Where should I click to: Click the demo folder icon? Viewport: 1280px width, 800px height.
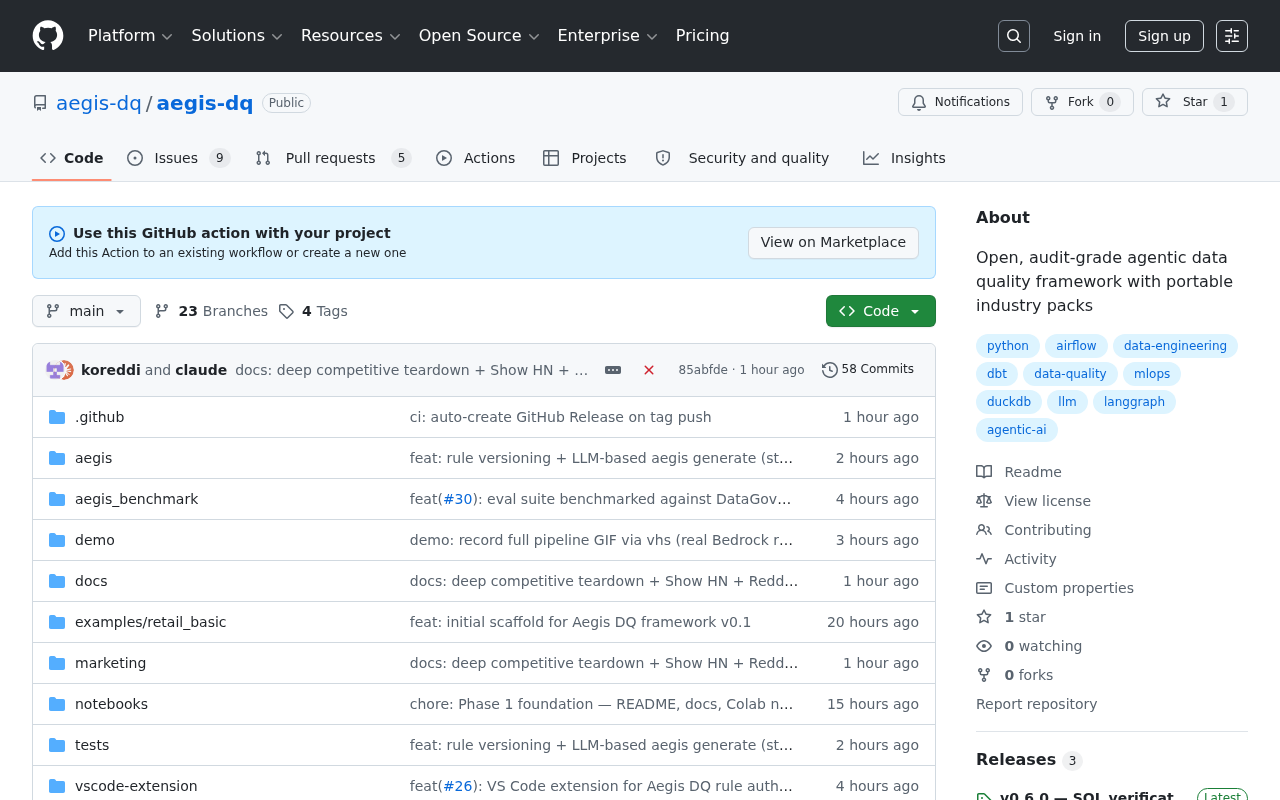[57, 540]
